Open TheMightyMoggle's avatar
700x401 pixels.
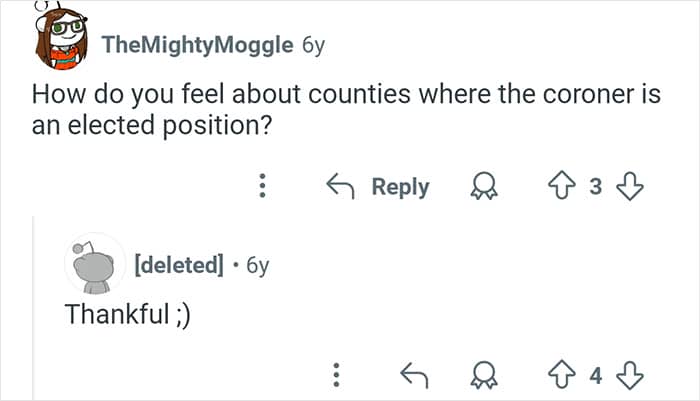pos(59,40)
